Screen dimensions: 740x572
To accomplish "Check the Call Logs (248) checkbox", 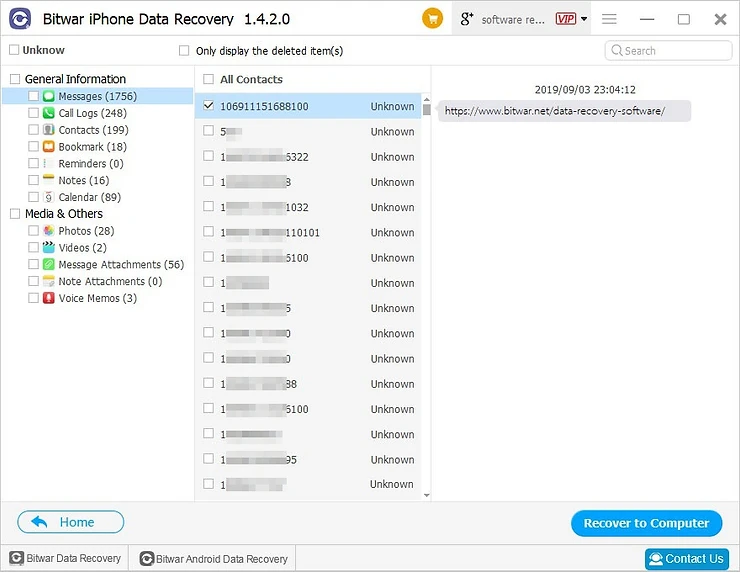I will (x=33, y=113).
